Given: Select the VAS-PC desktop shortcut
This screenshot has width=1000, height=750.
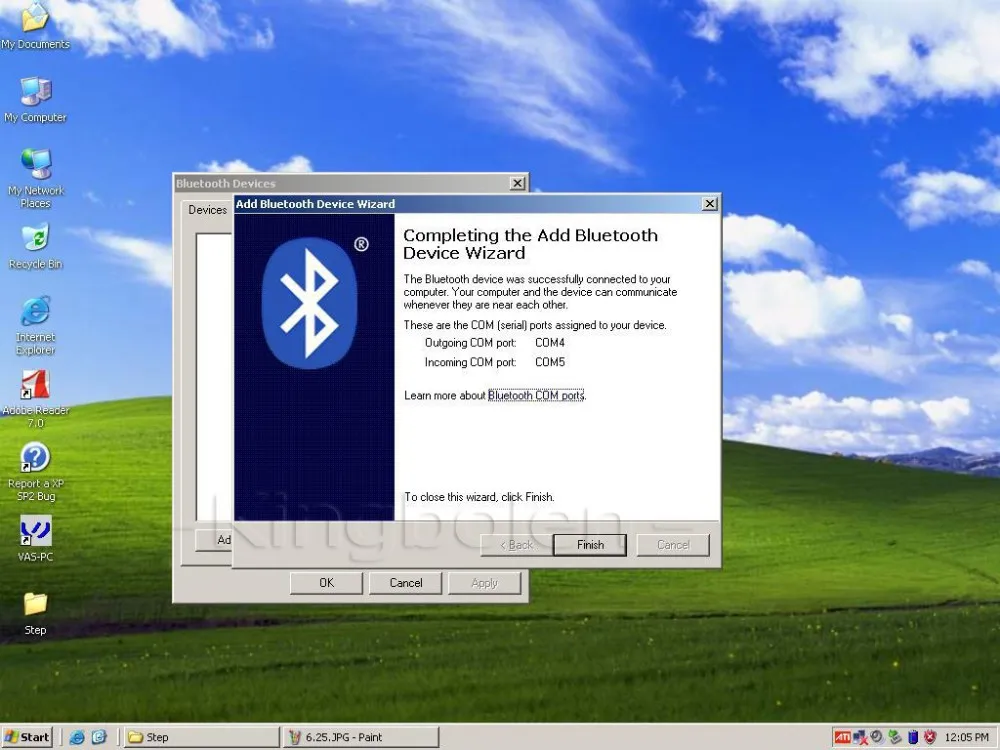Looking at the screenshot, I should tap(35, 539).
